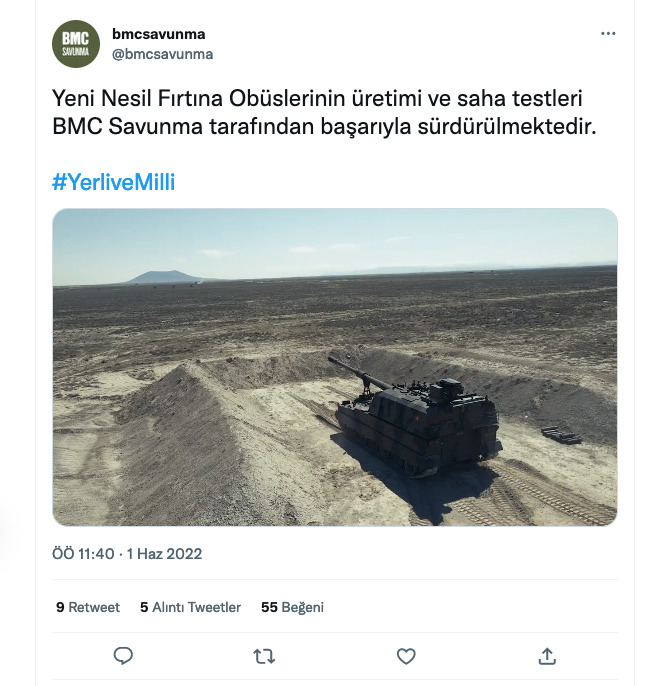Open the reply comment icon

(x=123, y=656)
